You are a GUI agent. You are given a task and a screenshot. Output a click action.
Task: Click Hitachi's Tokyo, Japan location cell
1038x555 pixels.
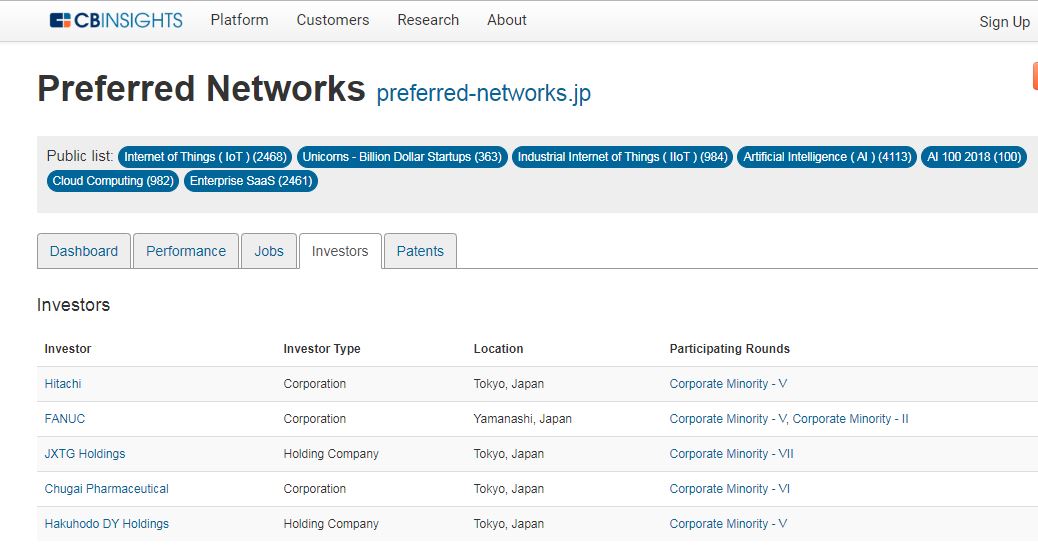pyautogui.click(x=508, y=383)
